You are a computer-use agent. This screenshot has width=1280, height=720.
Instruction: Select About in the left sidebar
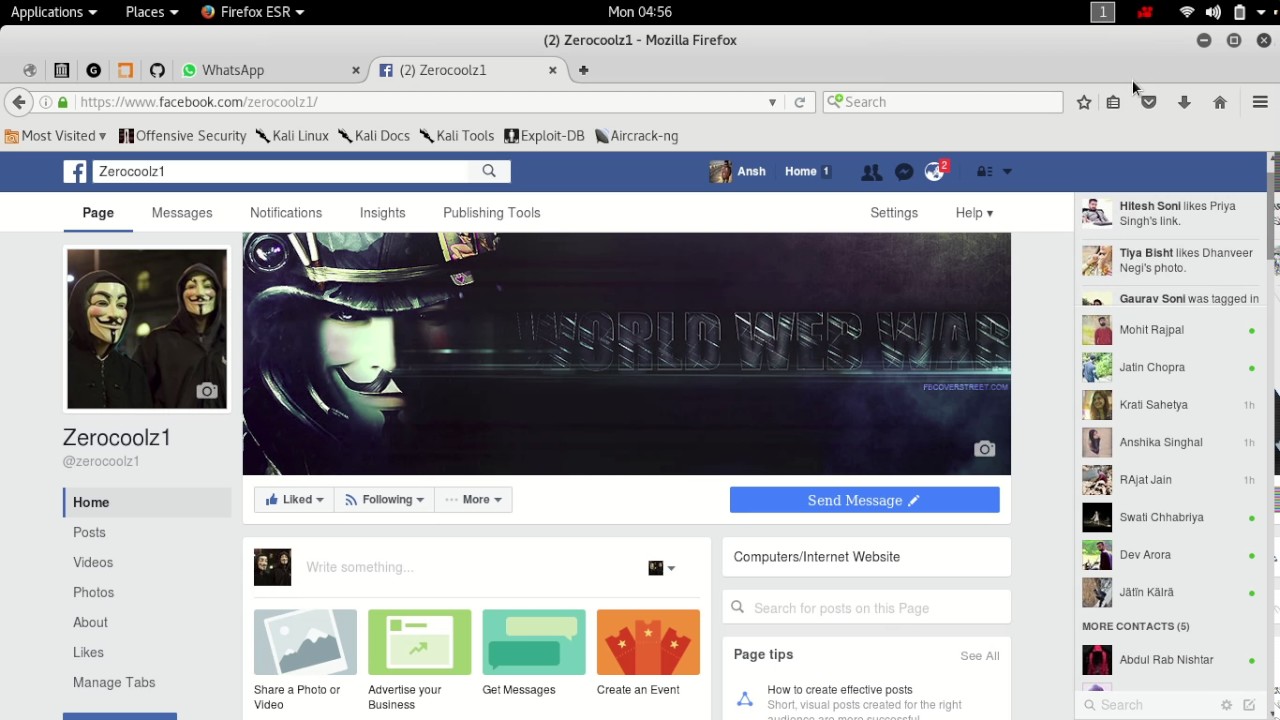(x=90, y=623)
